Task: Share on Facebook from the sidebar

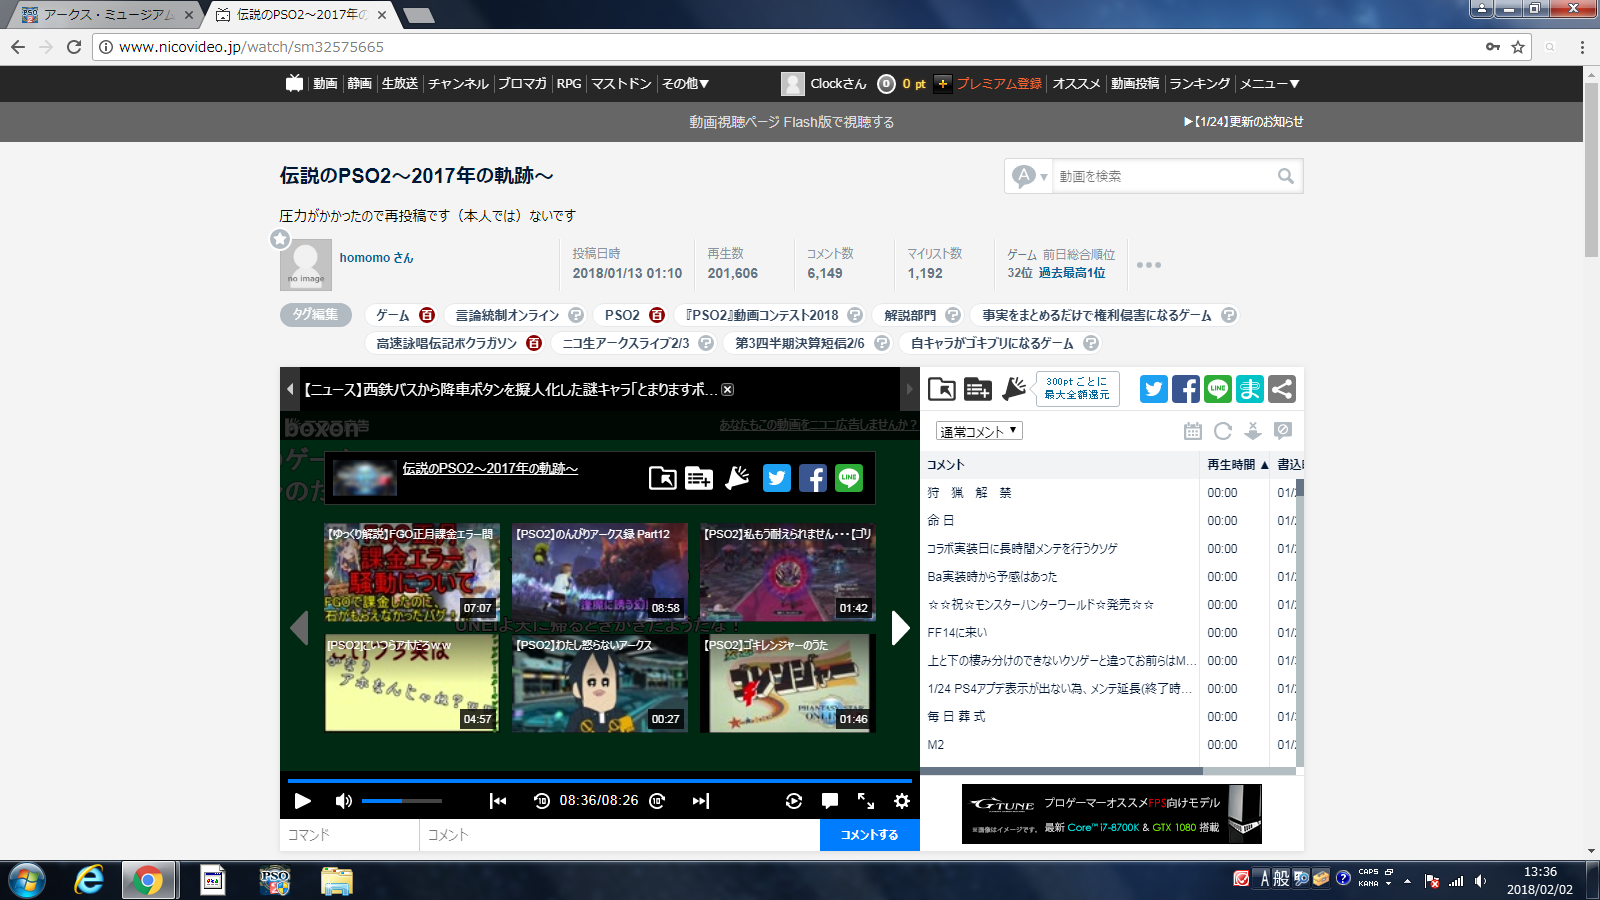Action: coord(1186,389)
